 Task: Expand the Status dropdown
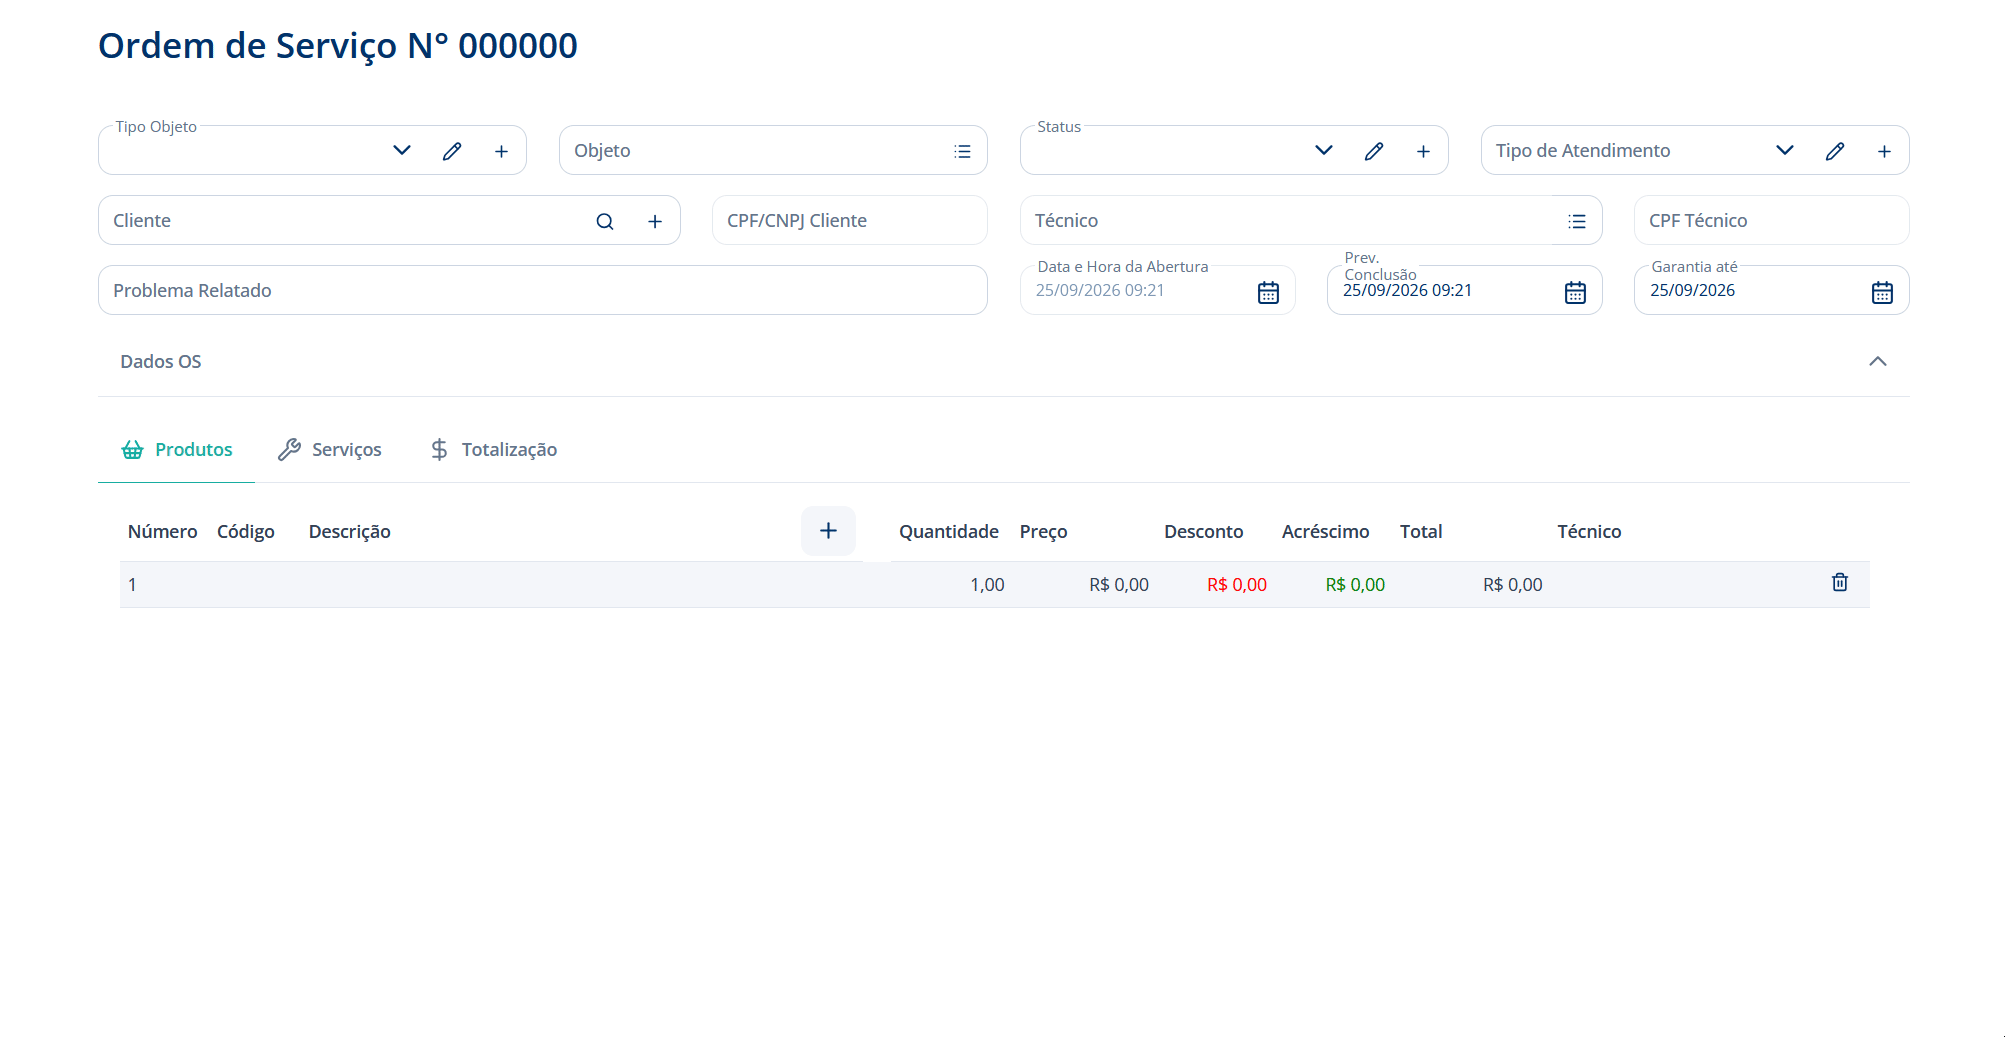(1324, 150)
